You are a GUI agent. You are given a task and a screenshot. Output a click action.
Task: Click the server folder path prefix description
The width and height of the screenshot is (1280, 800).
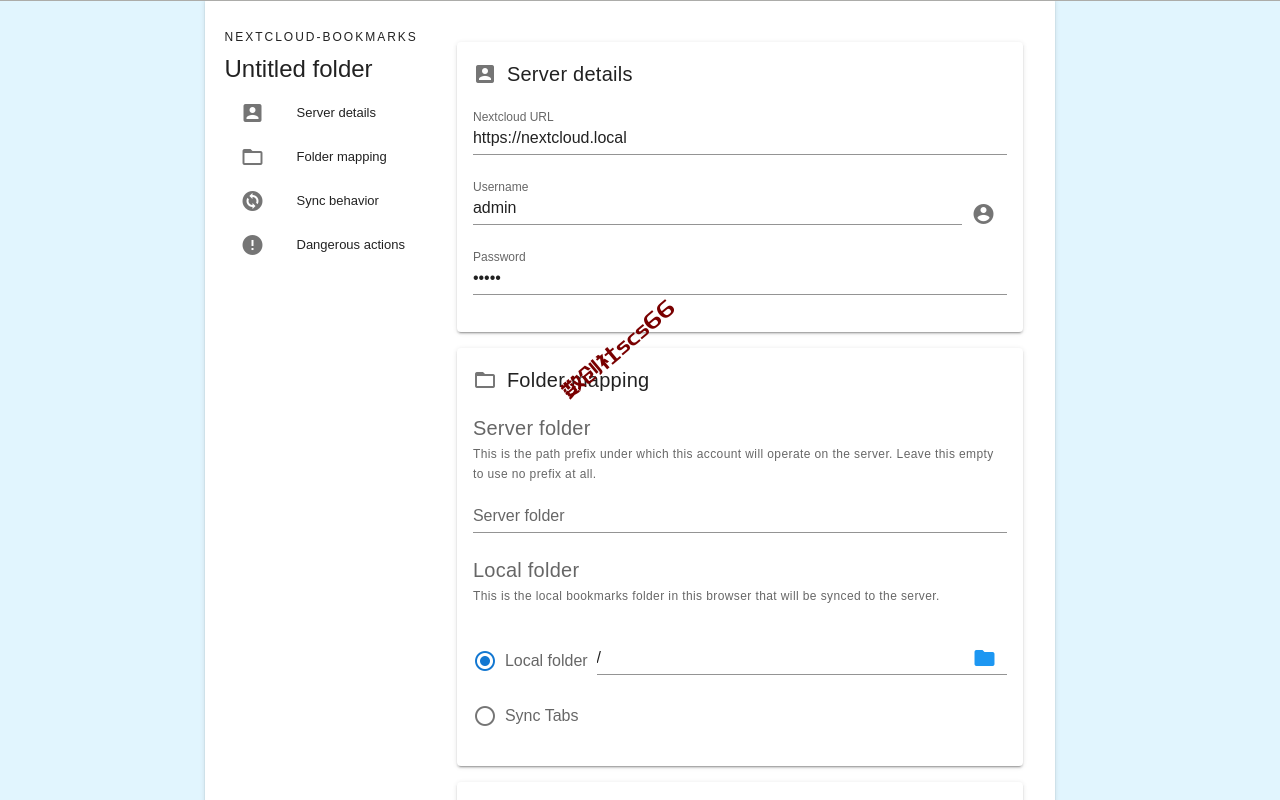pyautogui.click(x=733, y=464)
